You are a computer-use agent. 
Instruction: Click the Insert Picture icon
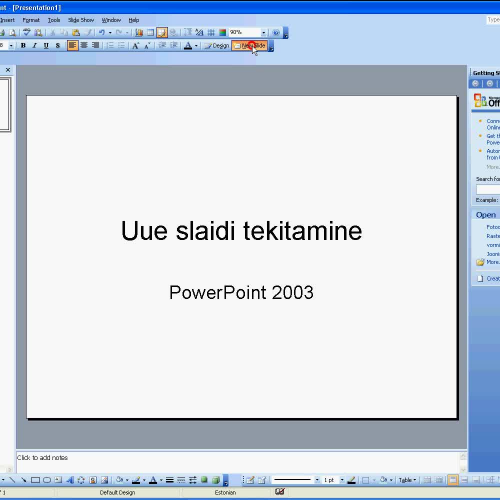(x=105, y=480)
